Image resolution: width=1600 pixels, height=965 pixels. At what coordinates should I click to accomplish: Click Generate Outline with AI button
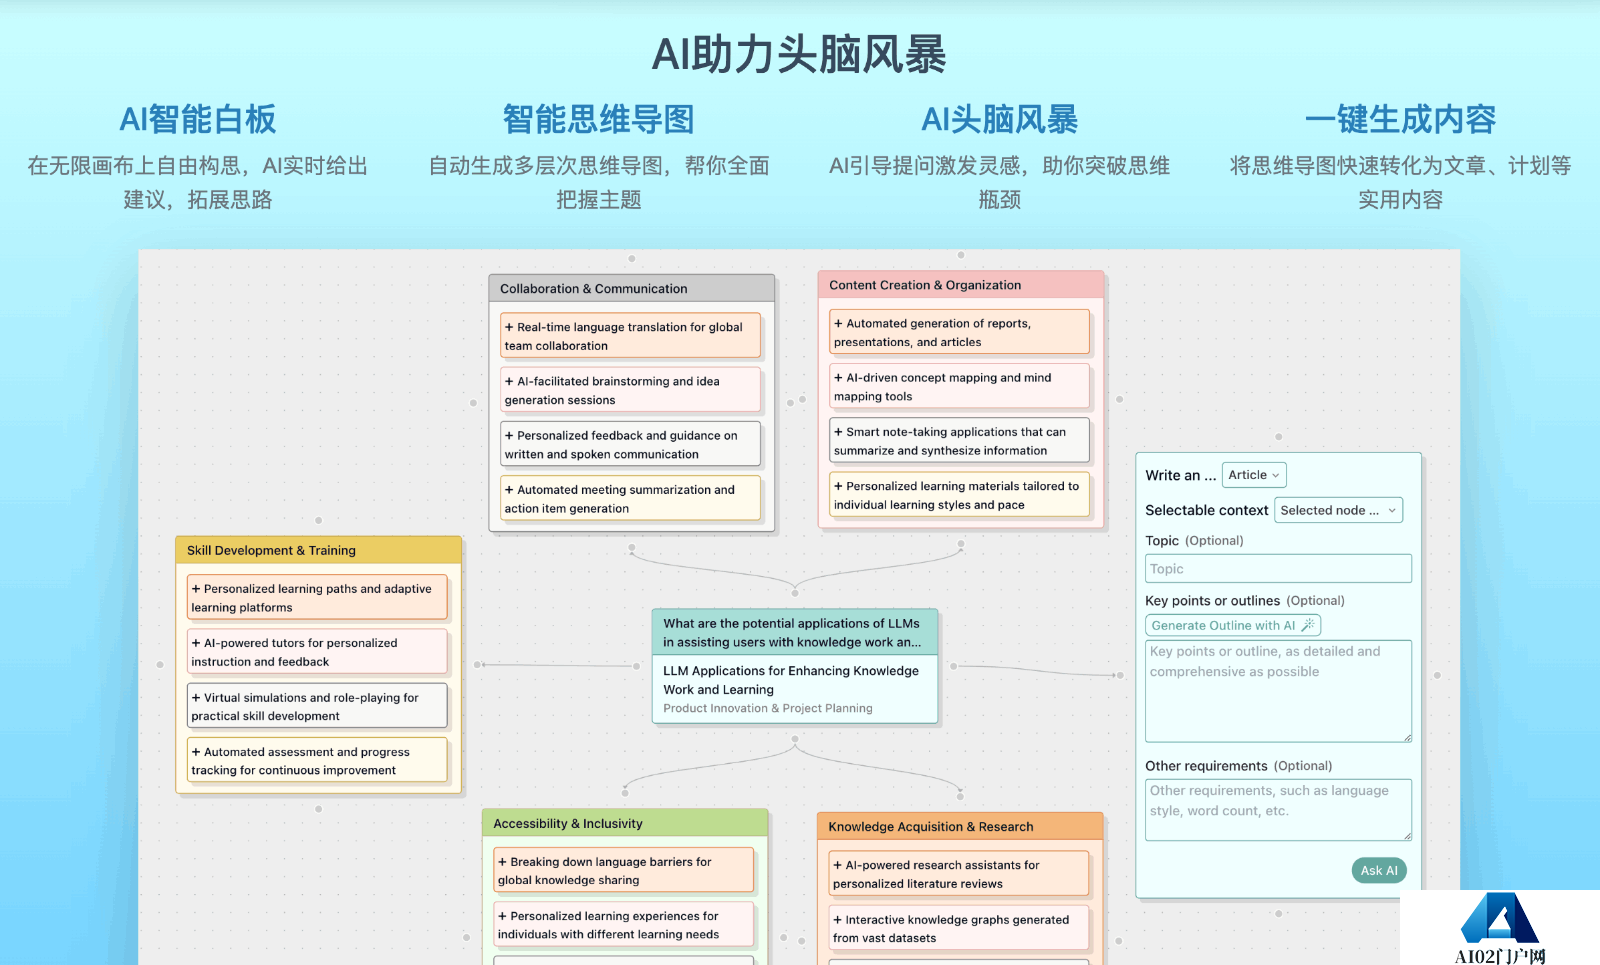[x=1233, y=626]
